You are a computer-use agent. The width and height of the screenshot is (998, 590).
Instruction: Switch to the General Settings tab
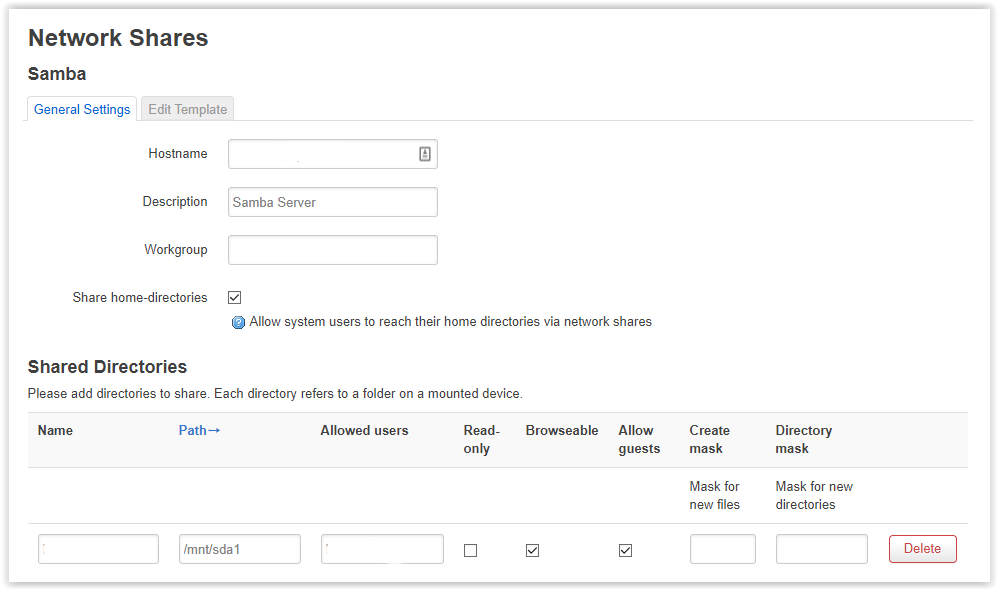coord(82,109)
